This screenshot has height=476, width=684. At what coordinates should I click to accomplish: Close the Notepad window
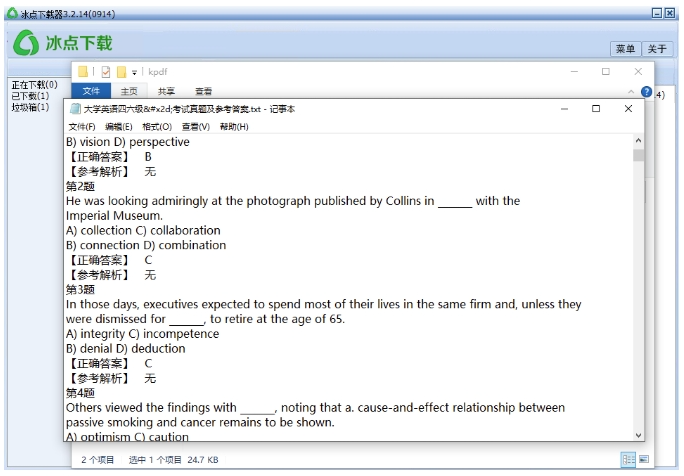click(628, 108)
